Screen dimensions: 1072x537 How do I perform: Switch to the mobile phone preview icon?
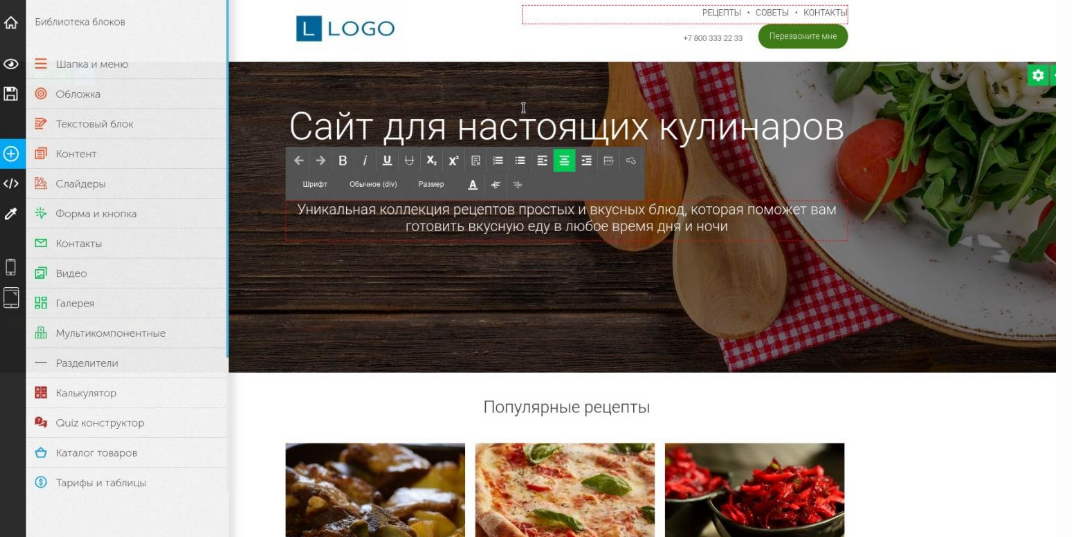click(11, 267)
